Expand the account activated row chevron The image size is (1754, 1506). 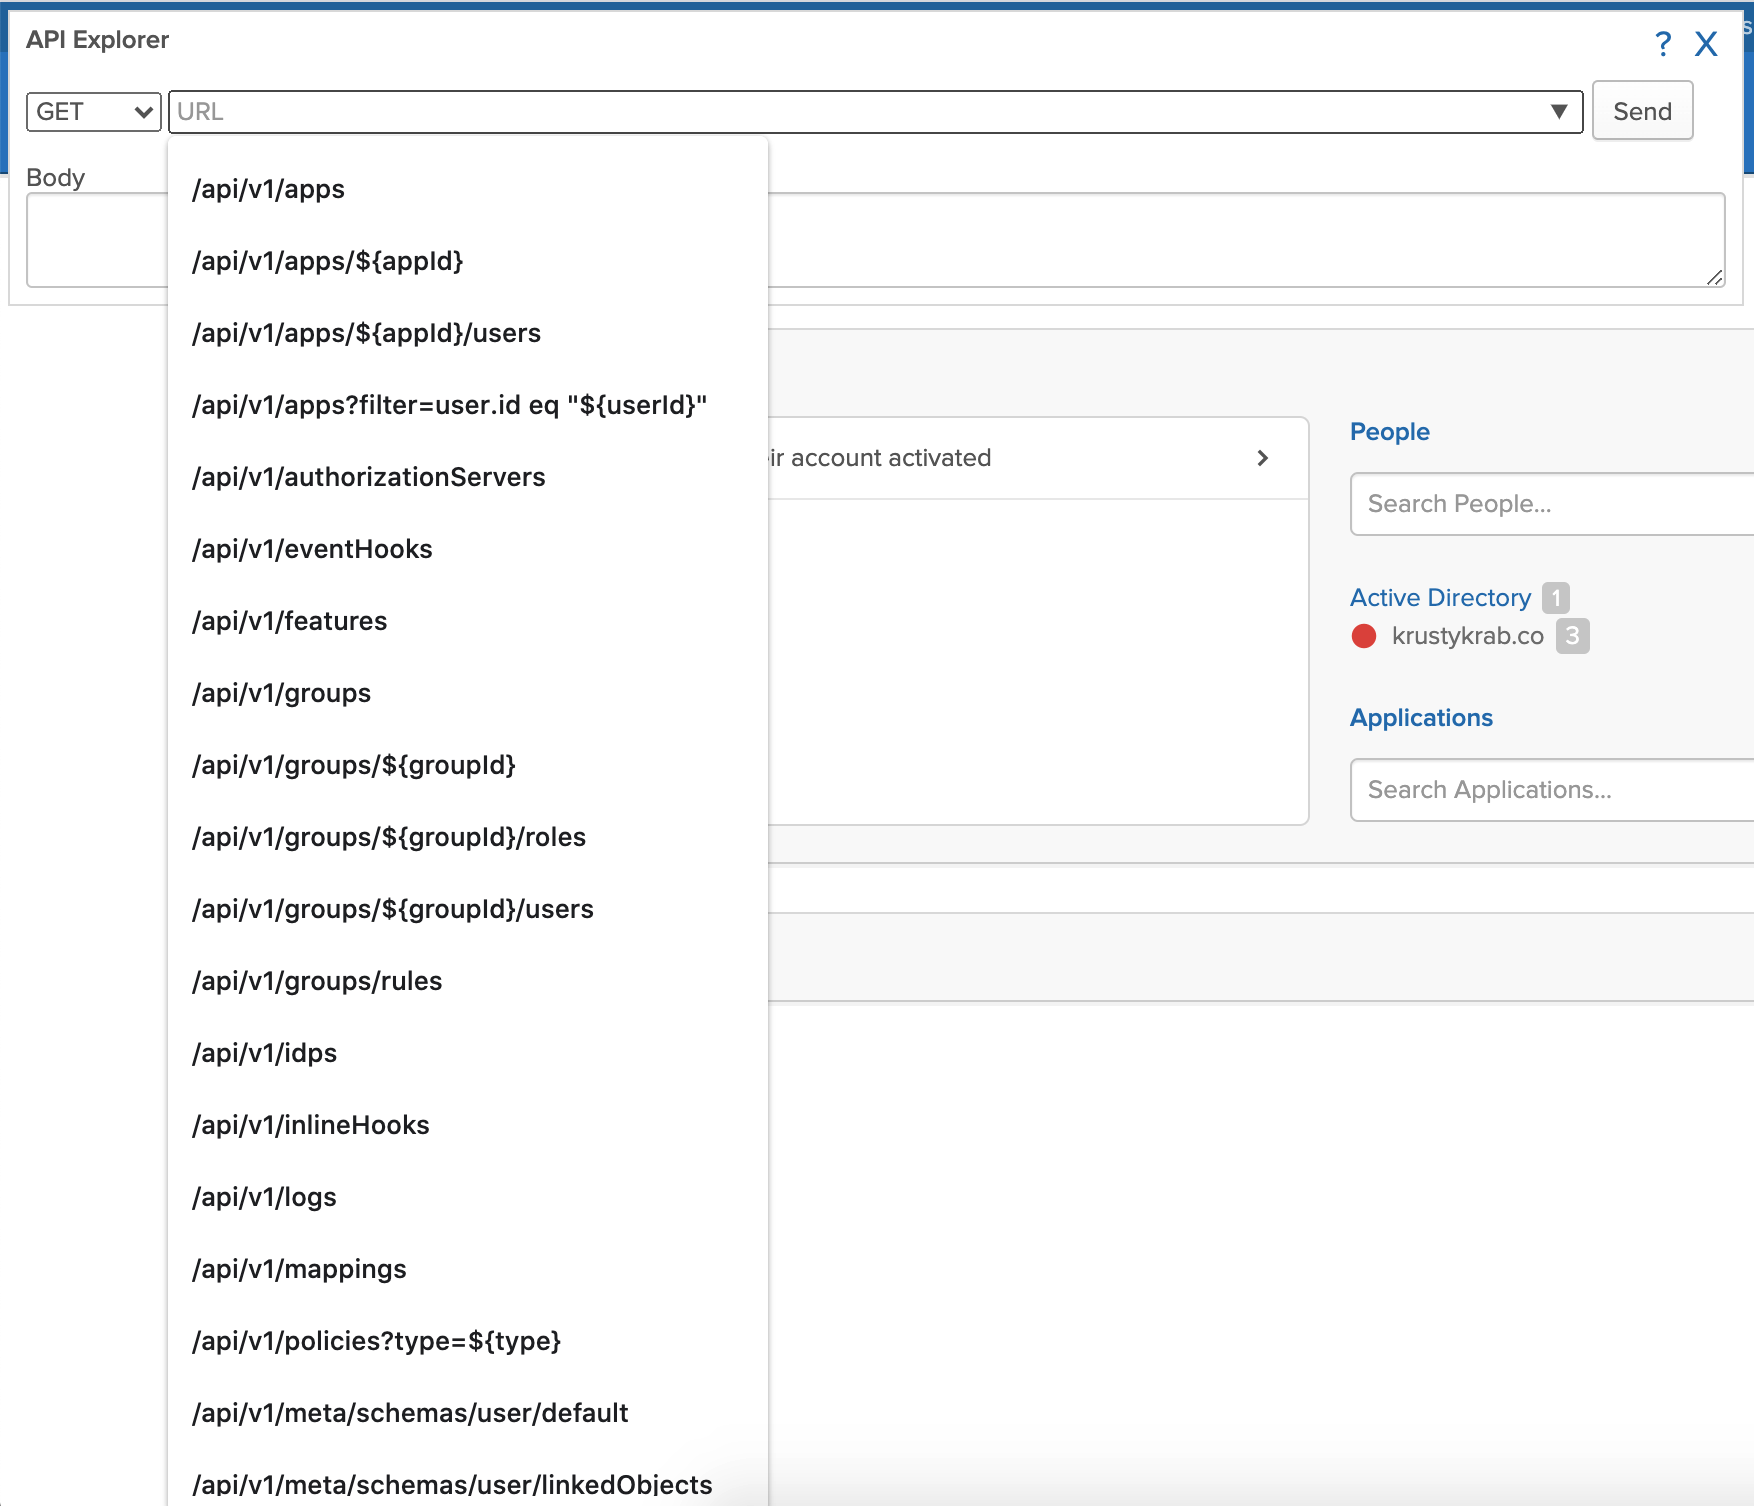pyautogui.click(x=1262, y=458)
